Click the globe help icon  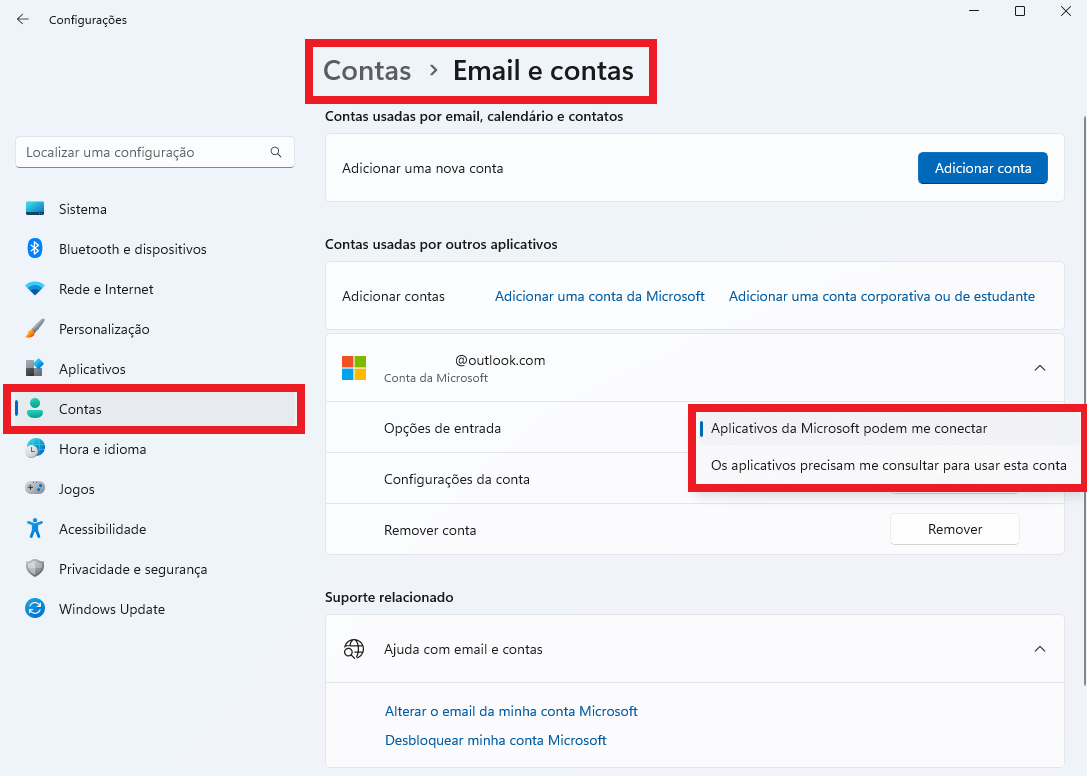point(354,649)
